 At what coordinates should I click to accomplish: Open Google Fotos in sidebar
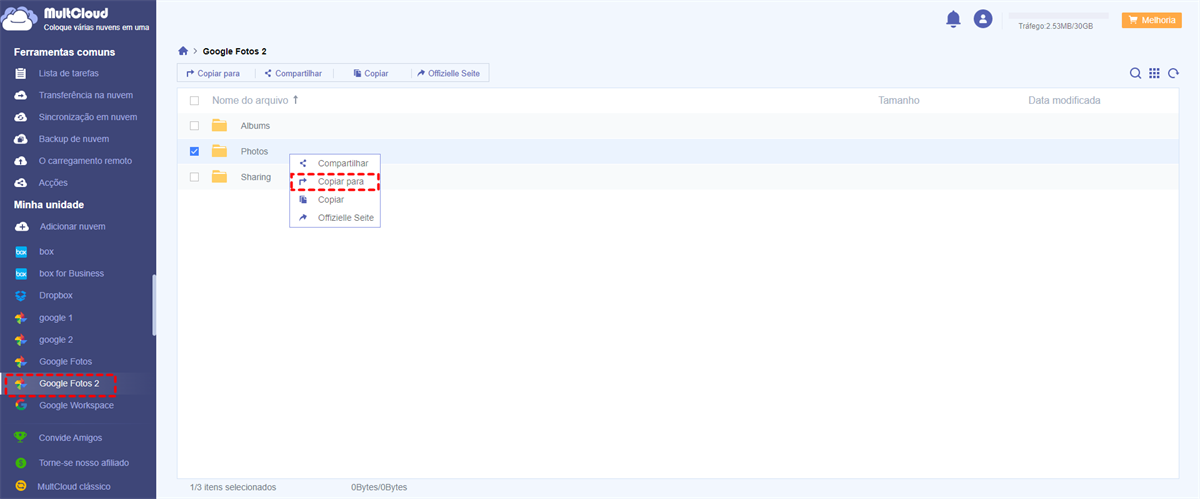coord(66,361)
